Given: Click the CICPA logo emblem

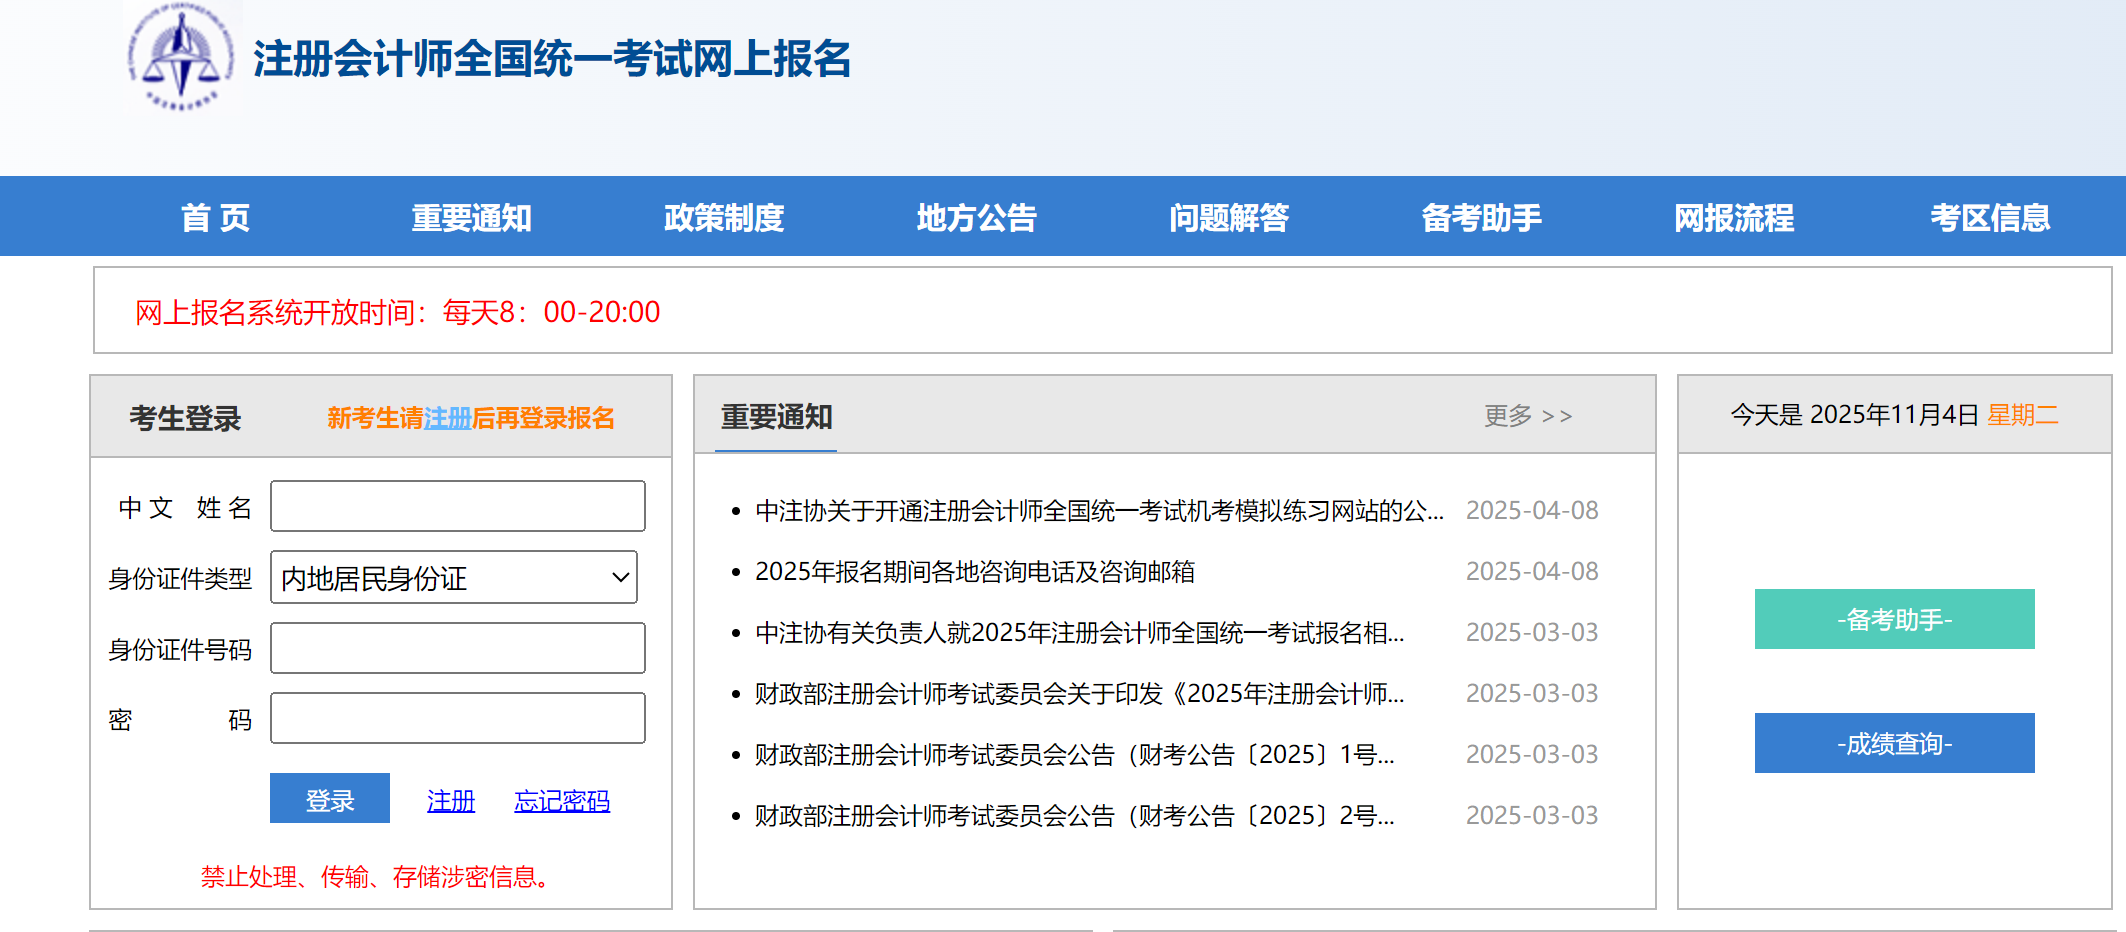Looking at the screenshot, I should click(x=181, y=58).
